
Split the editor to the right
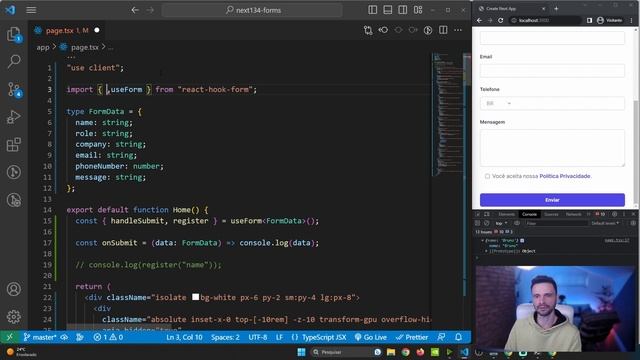443,30
